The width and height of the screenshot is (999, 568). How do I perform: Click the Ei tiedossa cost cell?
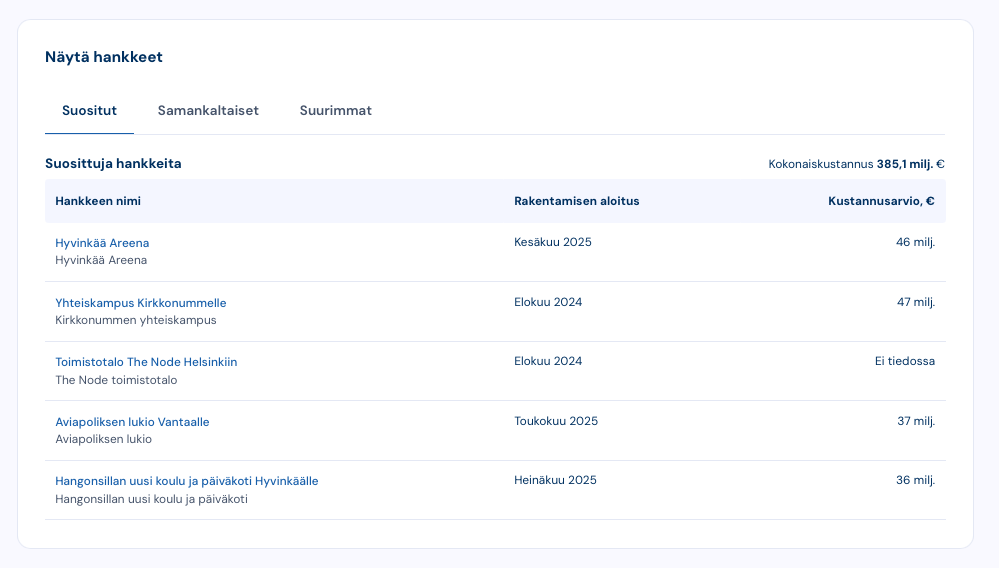pyautogui.click(x=904, y=361)
